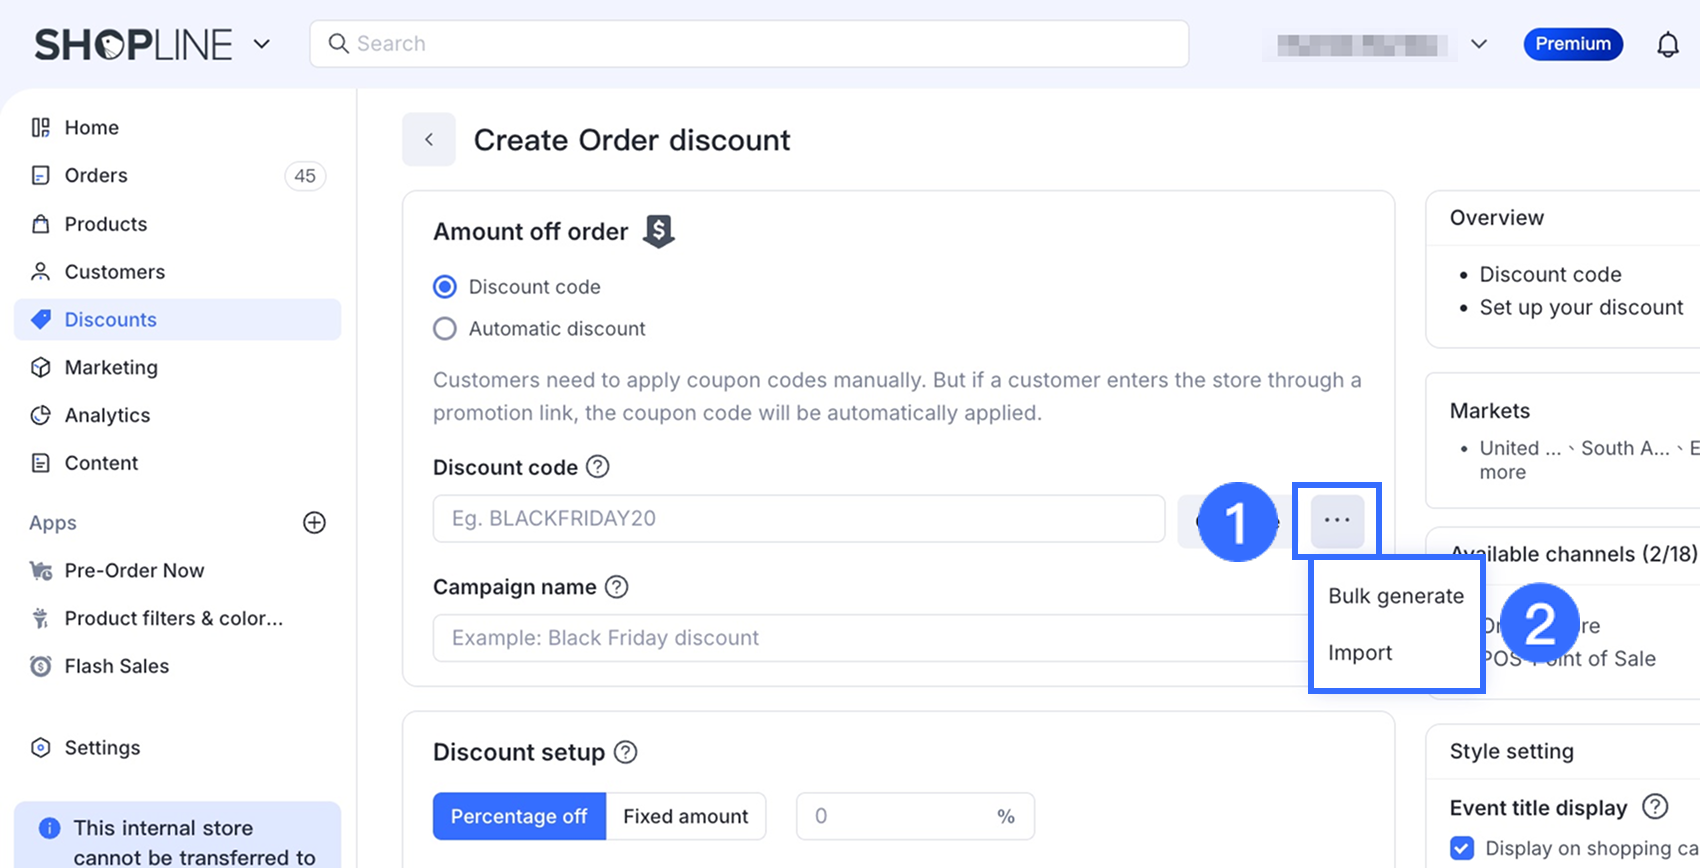The width and height of the screenshot is (1700, 868).
Task: Open the Premium plan badge
Action: click(x=1572, y=44)
